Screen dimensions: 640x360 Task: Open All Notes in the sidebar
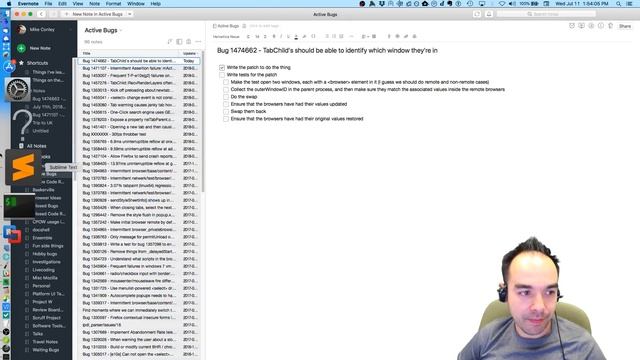click(36, 146)
